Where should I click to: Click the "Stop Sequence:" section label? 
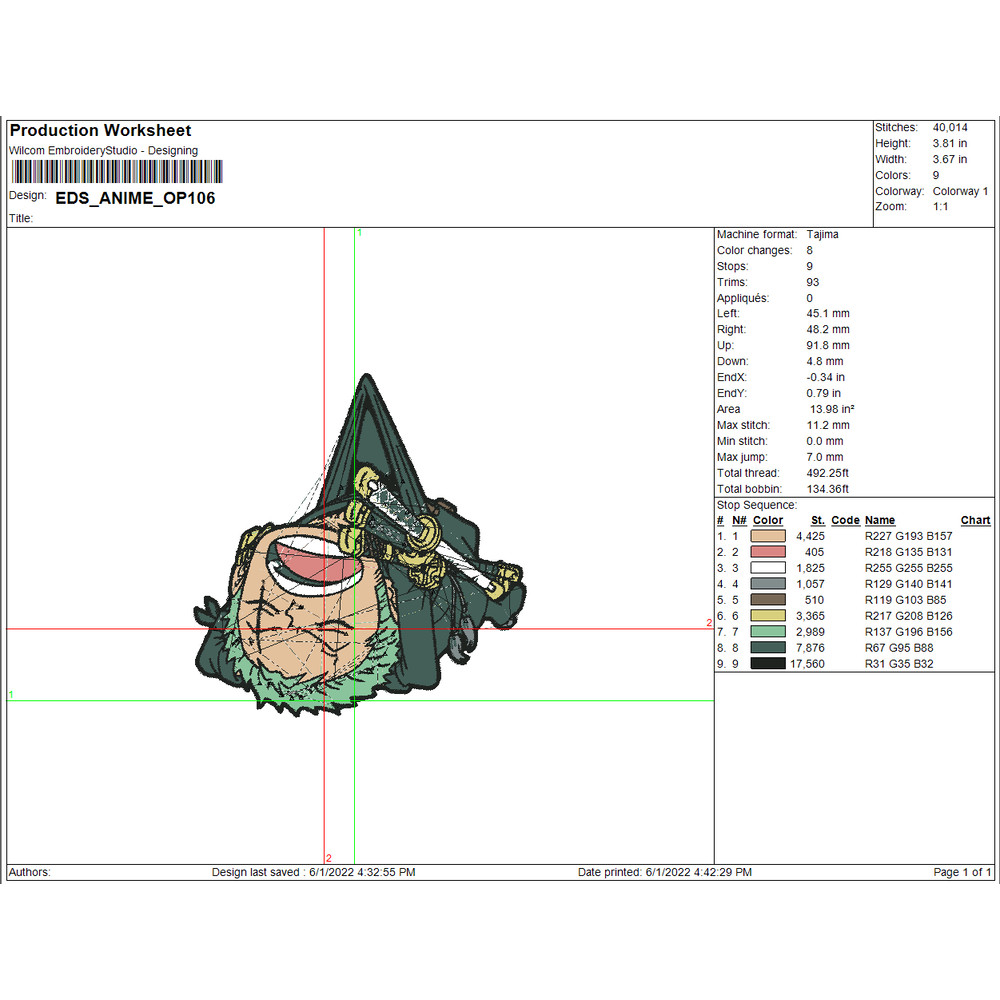click(756, 505)
